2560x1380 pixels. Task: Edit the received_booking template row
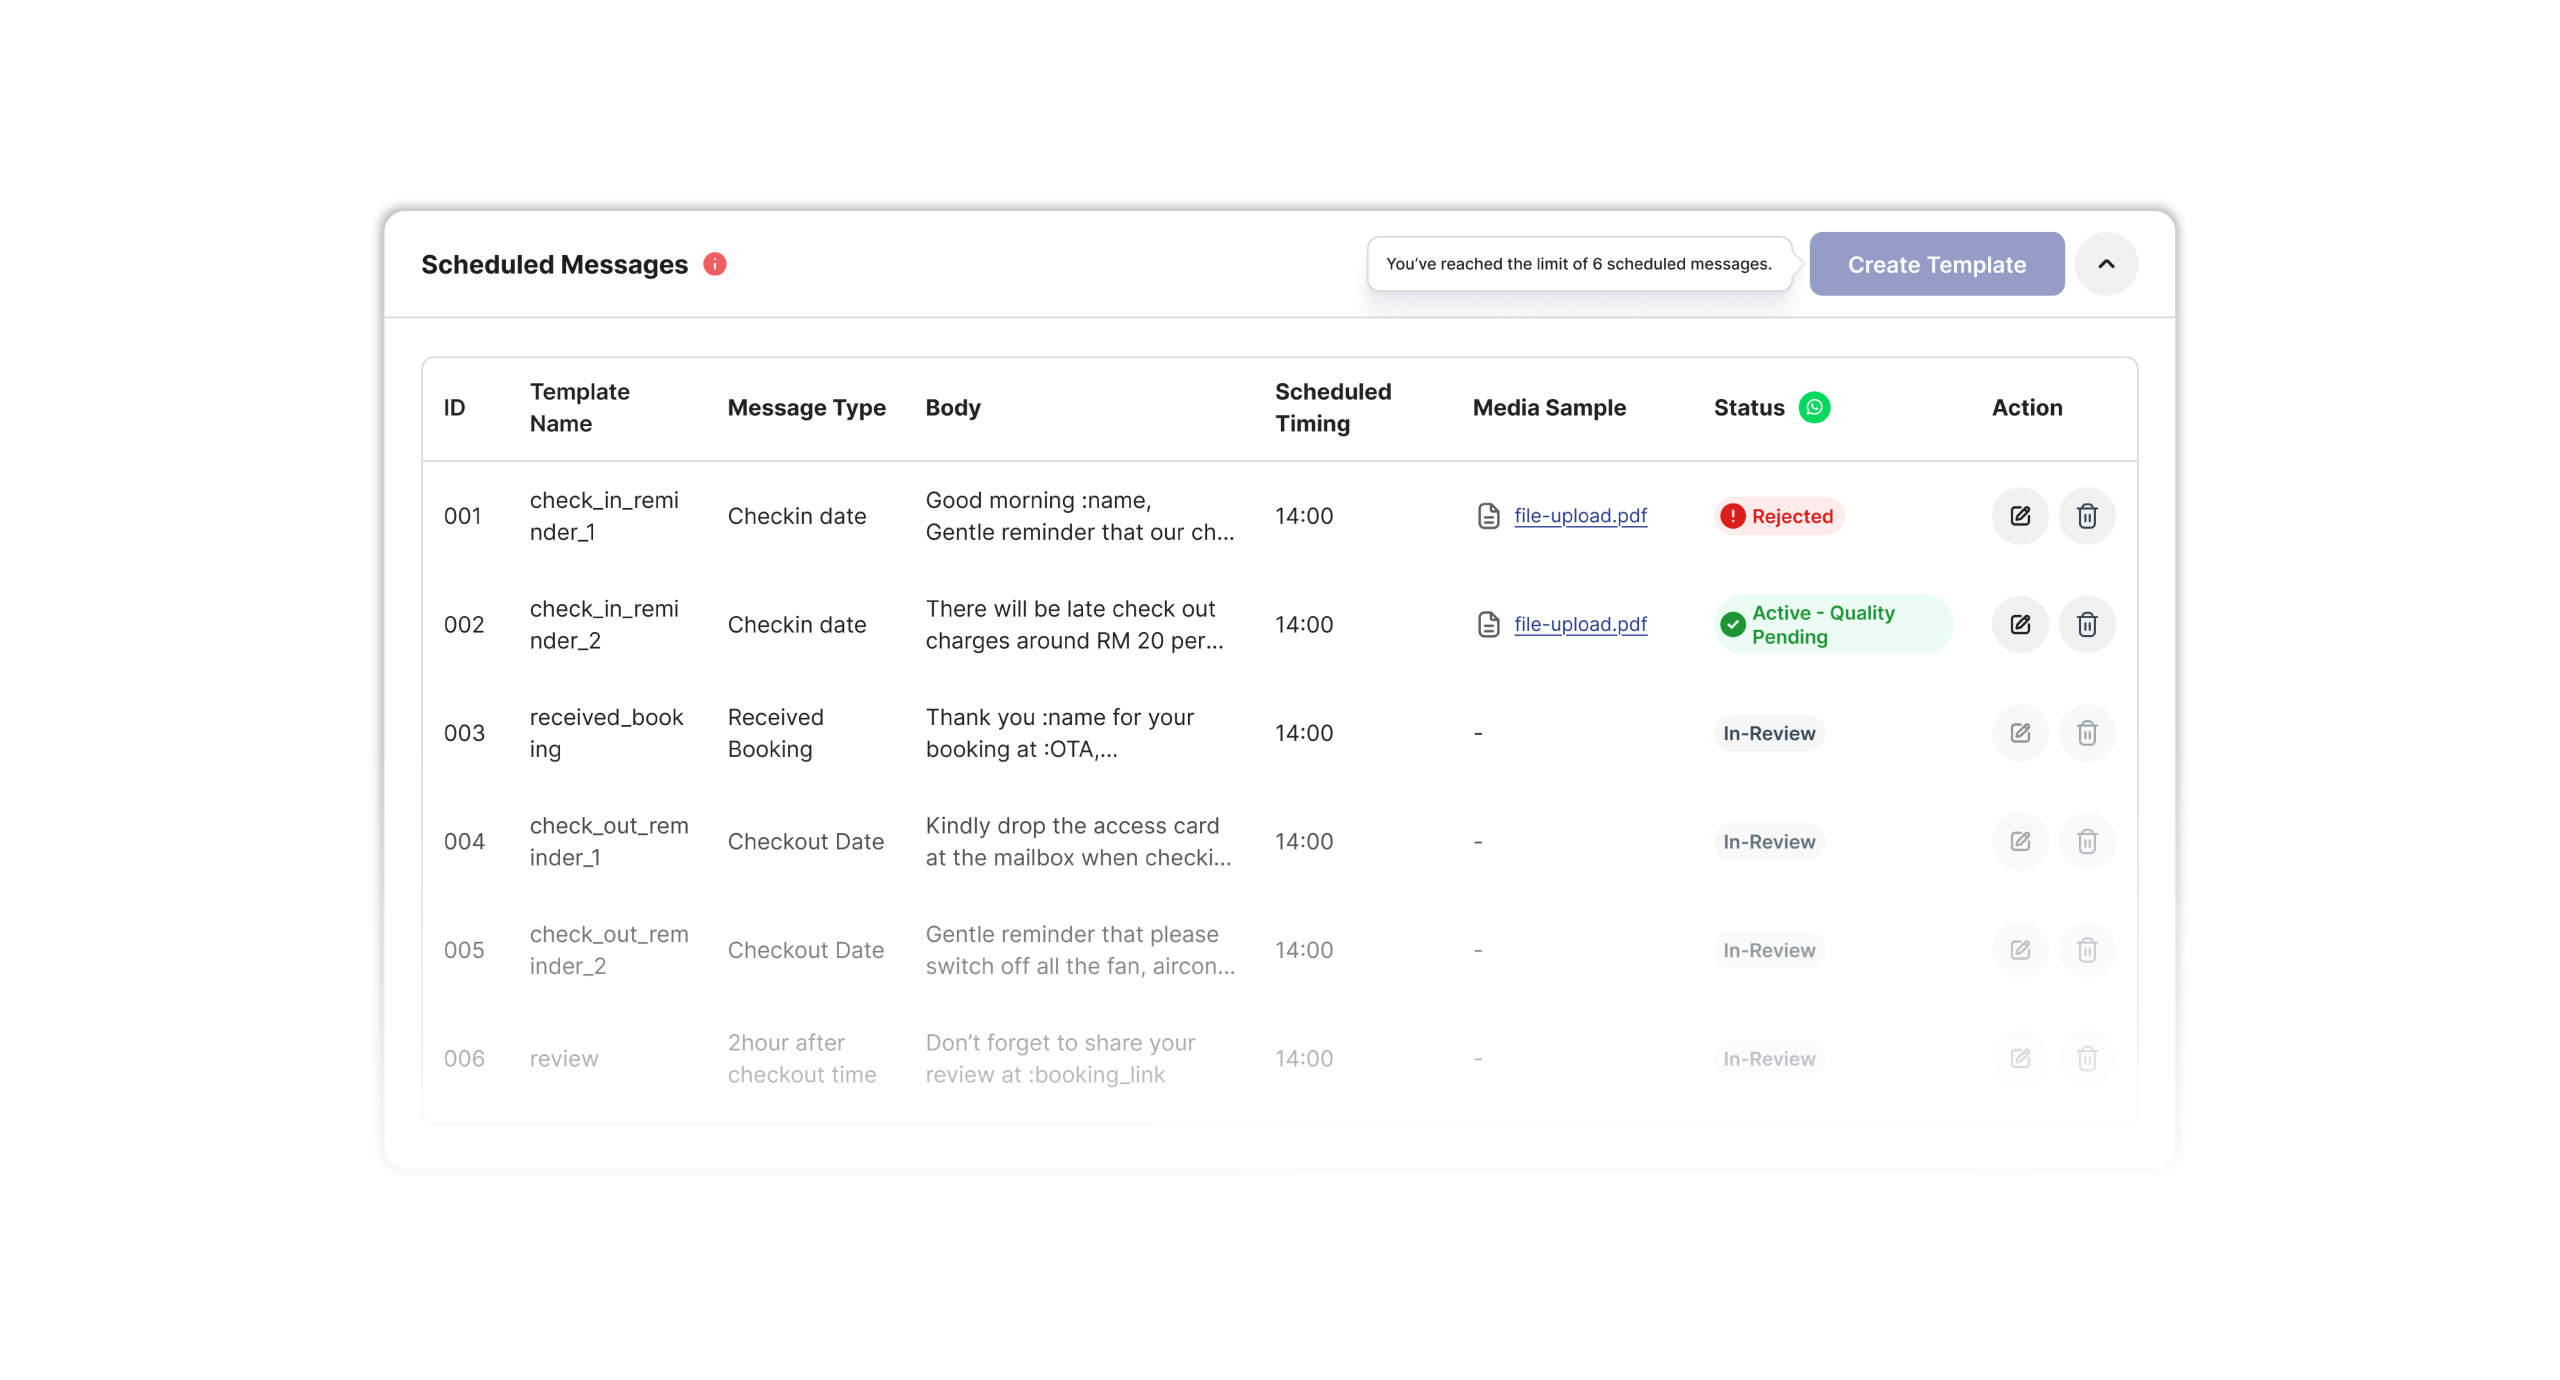[2020, 733]
